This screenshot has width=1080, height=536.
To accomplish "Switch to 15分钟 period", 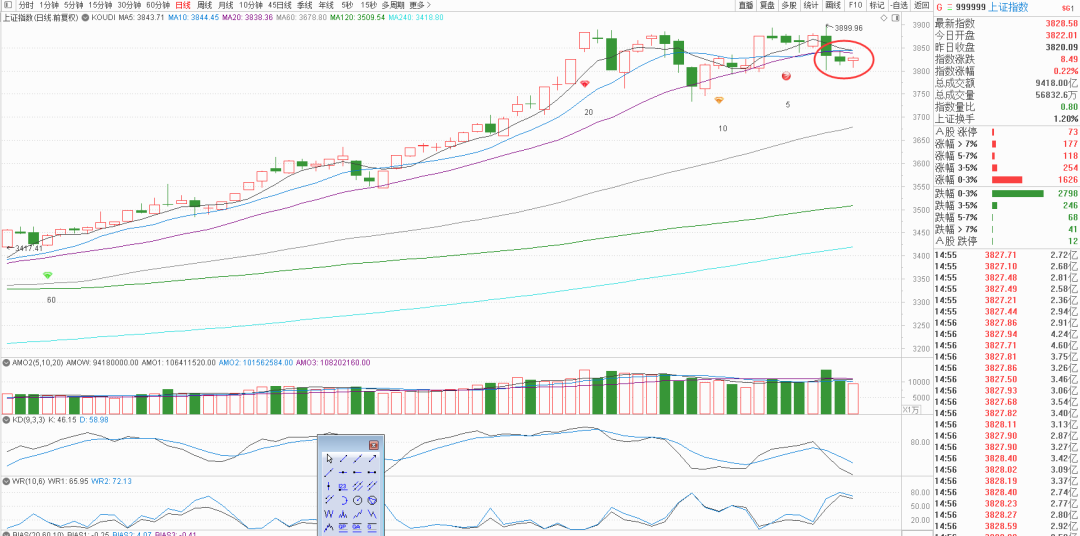I will [101, 5].
